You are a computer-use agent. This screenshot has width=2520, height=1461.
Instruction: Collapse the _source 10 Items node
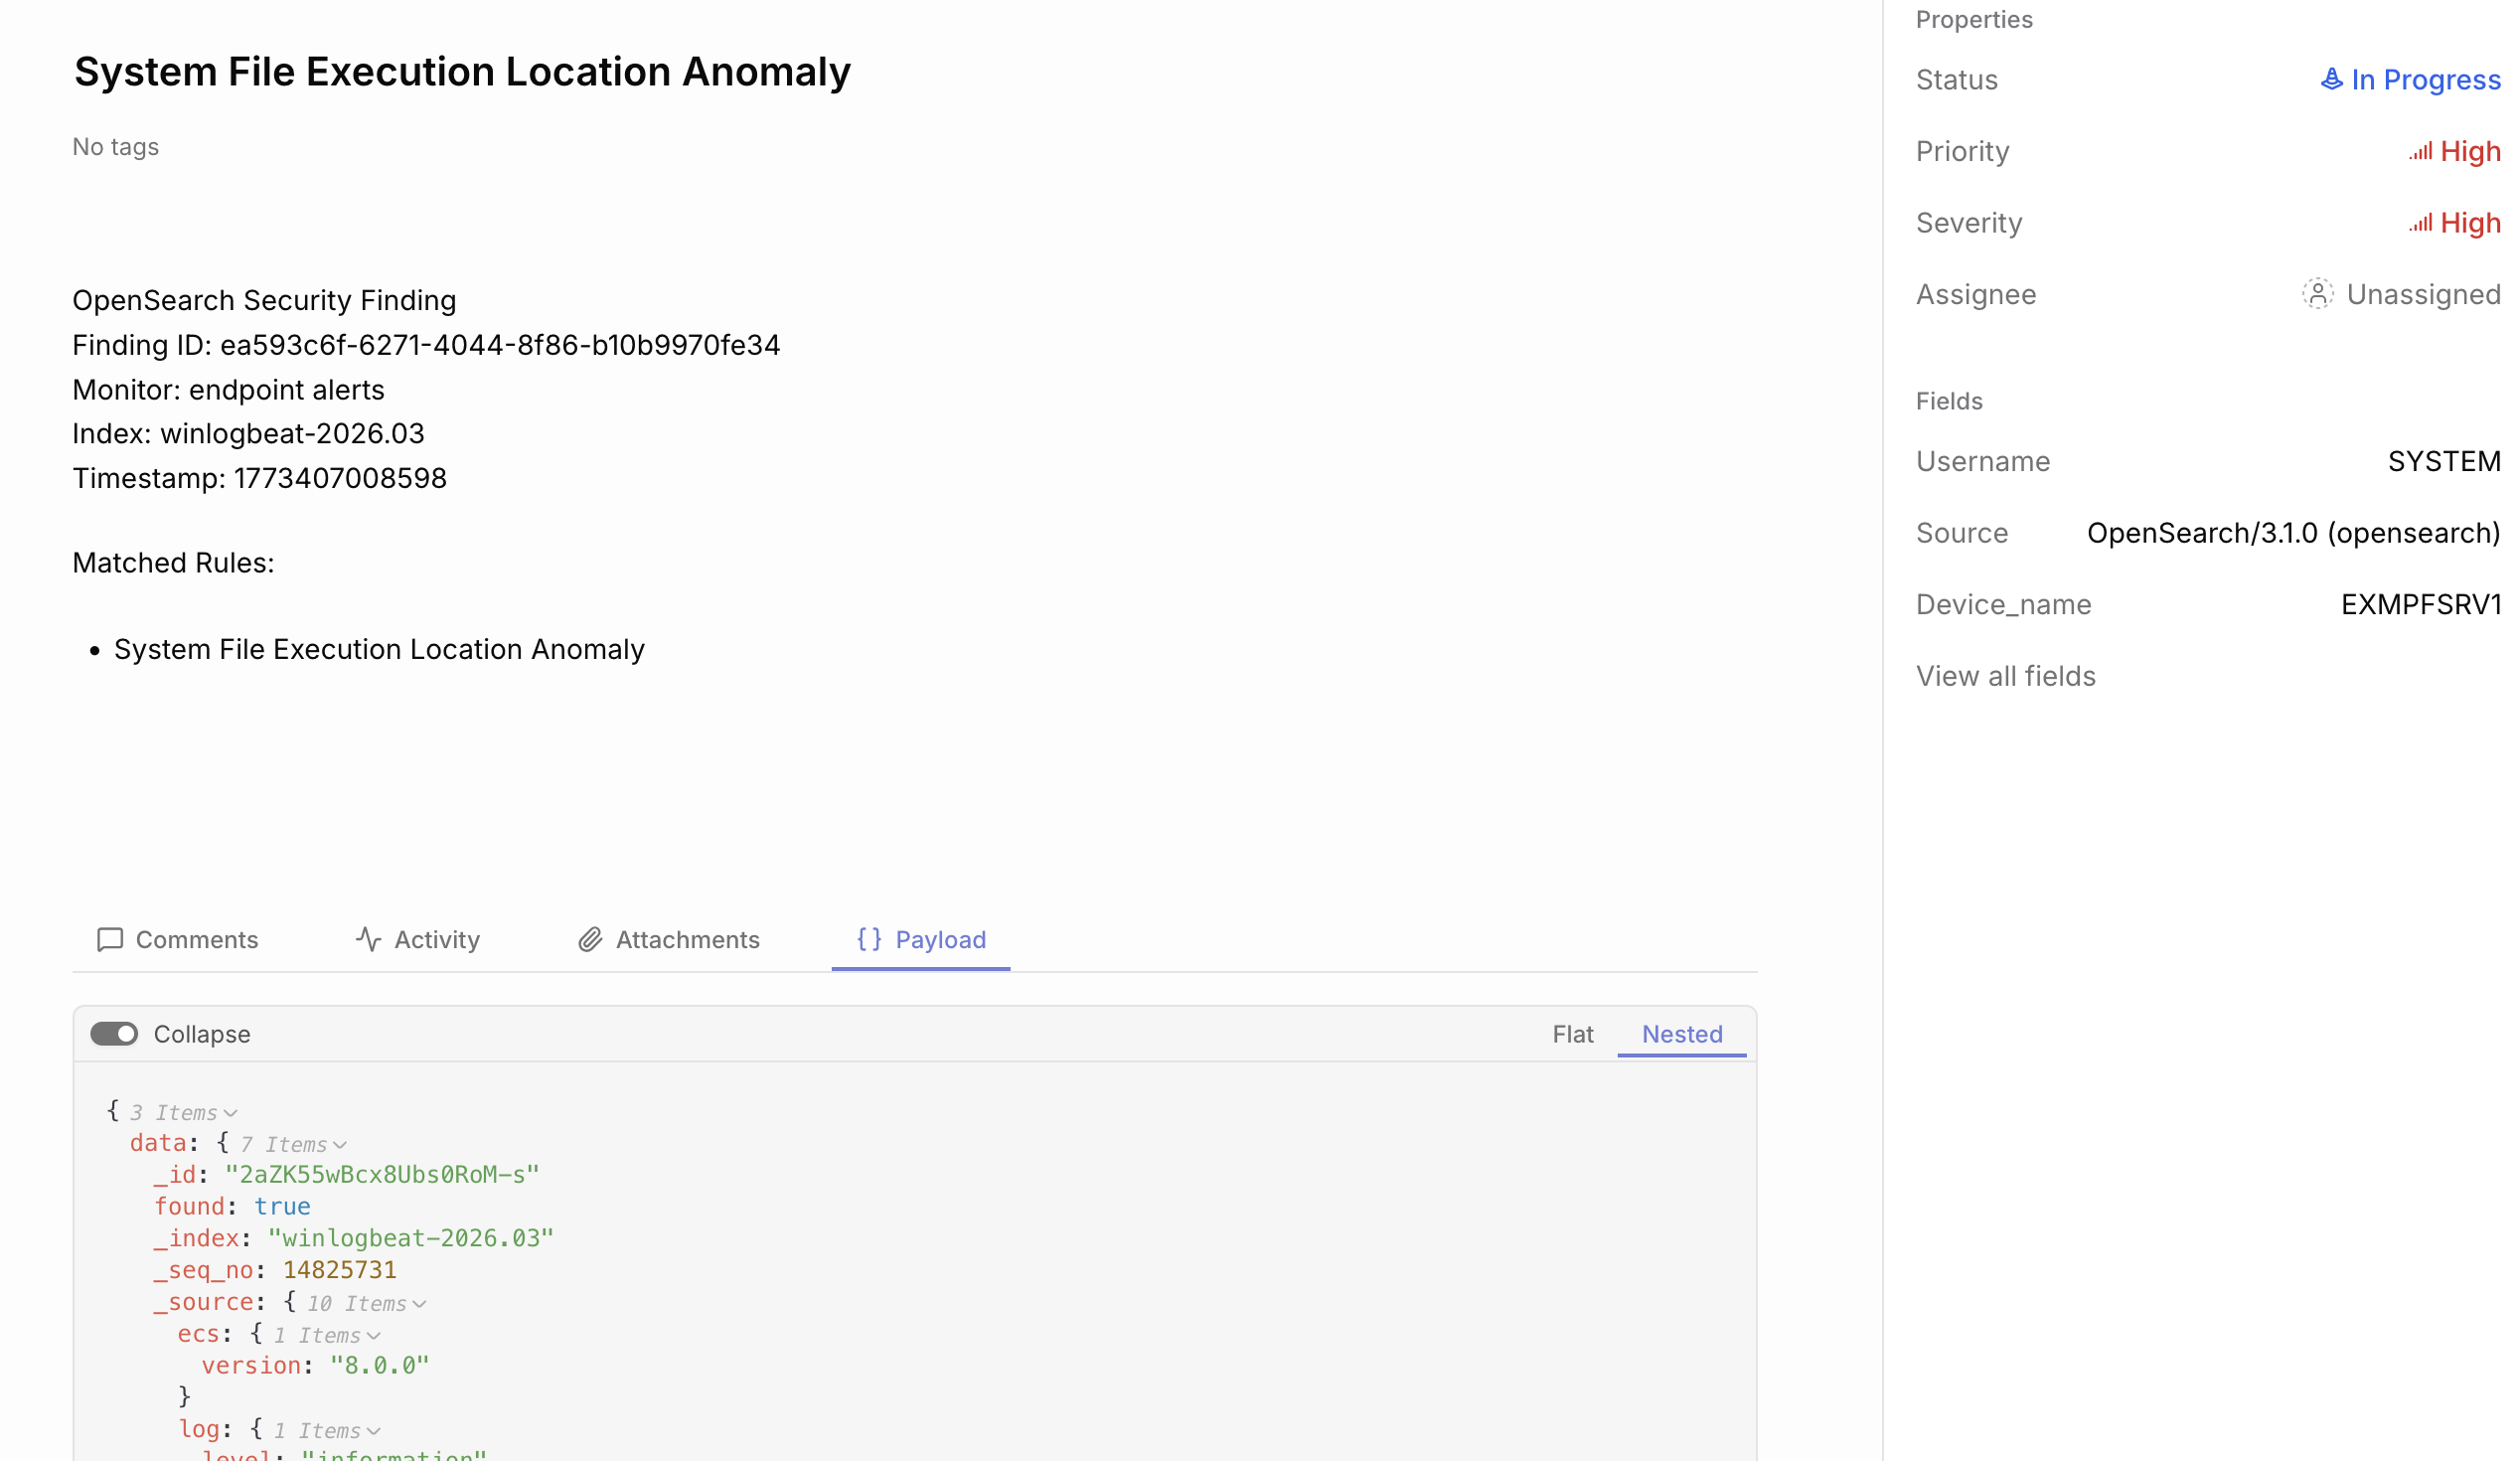pyautogui.click(x=420, y=1304)
